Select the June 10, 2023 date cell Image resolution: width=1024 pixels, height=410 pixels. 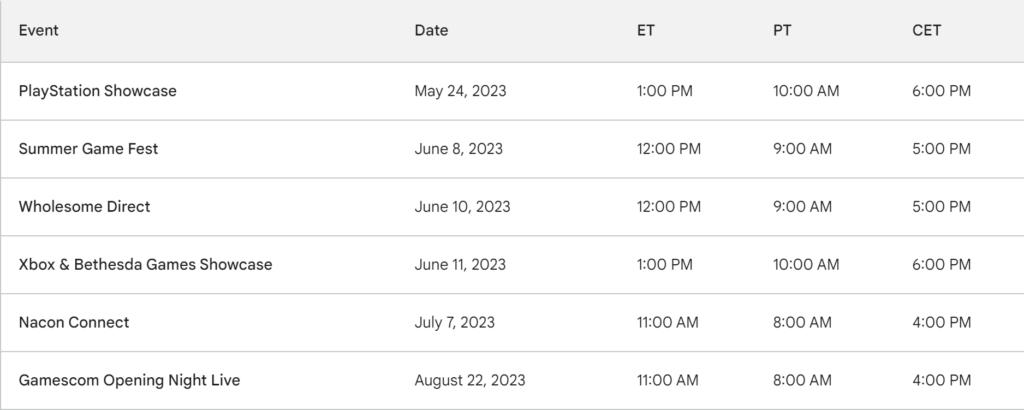(462, 207)
